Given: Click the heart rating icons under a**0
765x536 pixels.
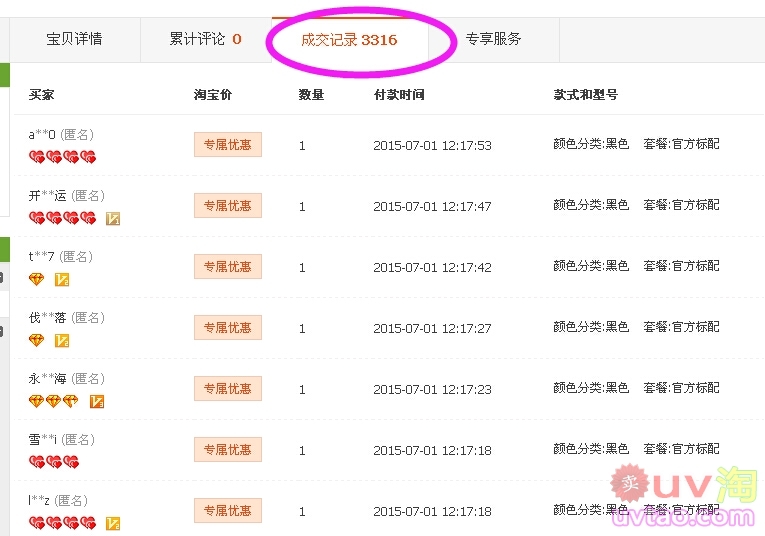Looking at the screenshot, I should pyautogui.click(x=62, y=157).
